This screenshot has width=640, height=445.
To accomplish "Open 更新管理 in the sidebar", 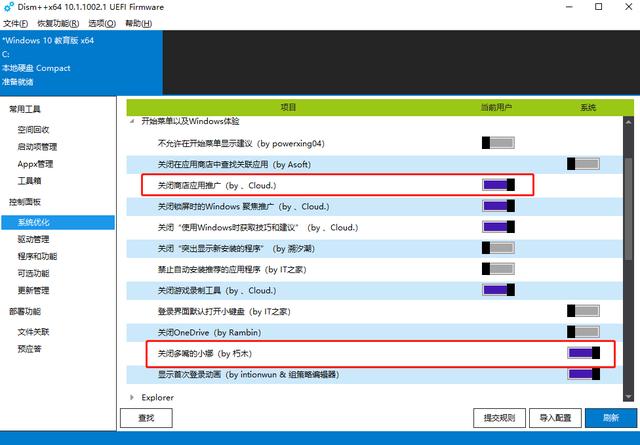I will [x=33, y=290].
